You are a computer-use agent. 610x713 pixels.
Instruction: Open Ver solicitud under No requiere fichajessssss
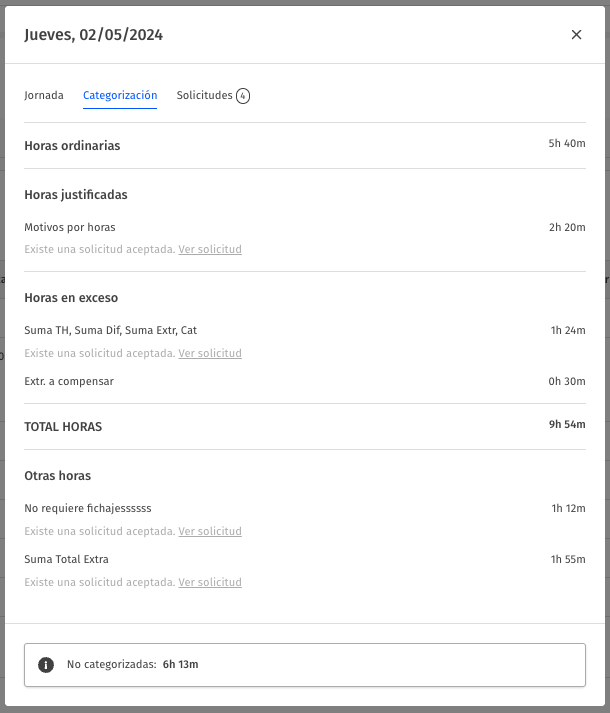pyautogui.click(x=210, y=531)
